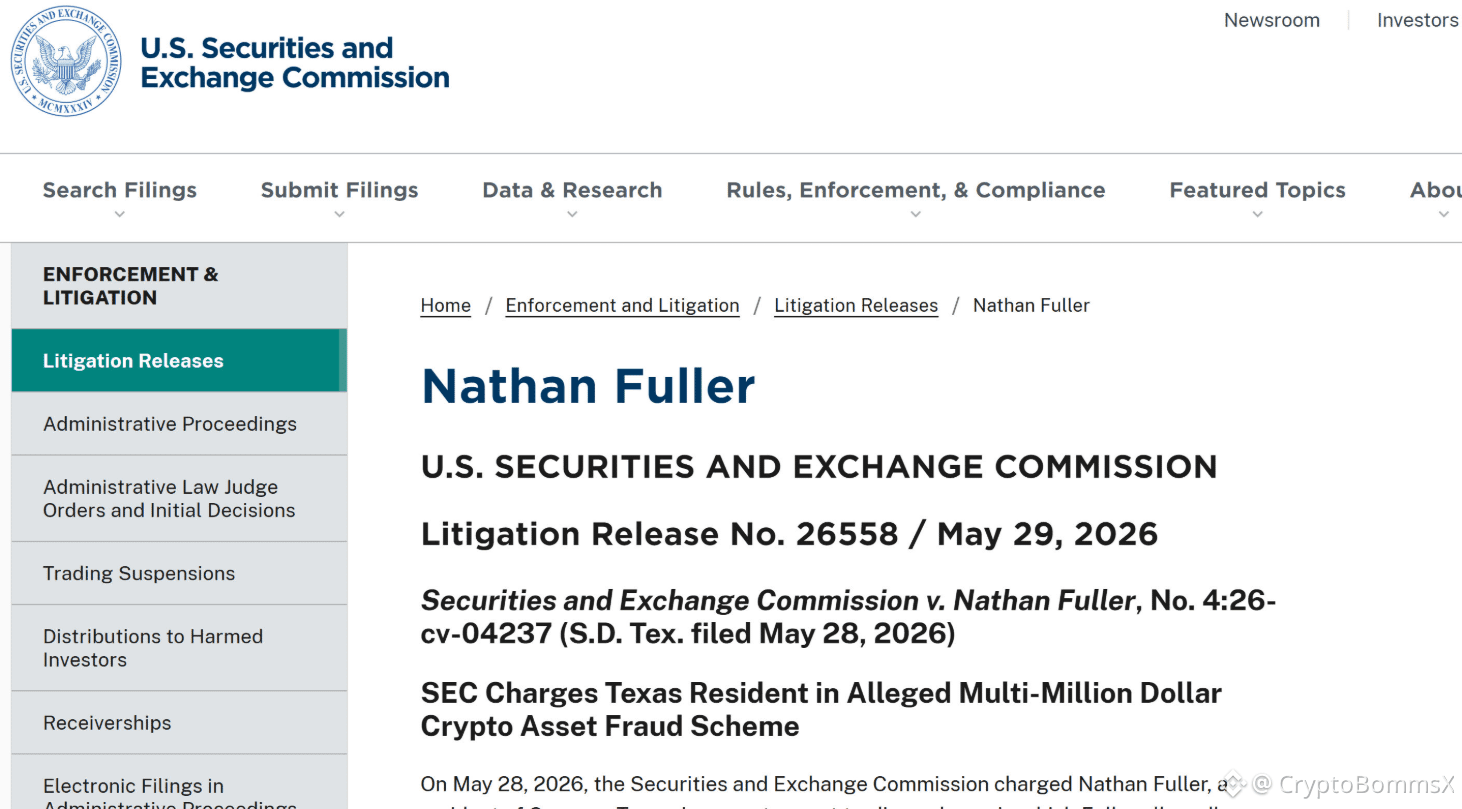Open Trading Suspensions sidebar item
The width and height of the screenshot is (1462, 809).
click(179, 573)
